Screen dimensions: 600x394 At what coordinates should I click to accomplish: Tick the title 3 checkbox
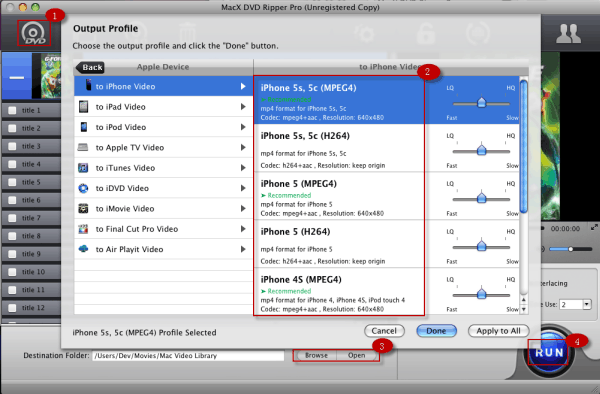[x=12, y=146]
